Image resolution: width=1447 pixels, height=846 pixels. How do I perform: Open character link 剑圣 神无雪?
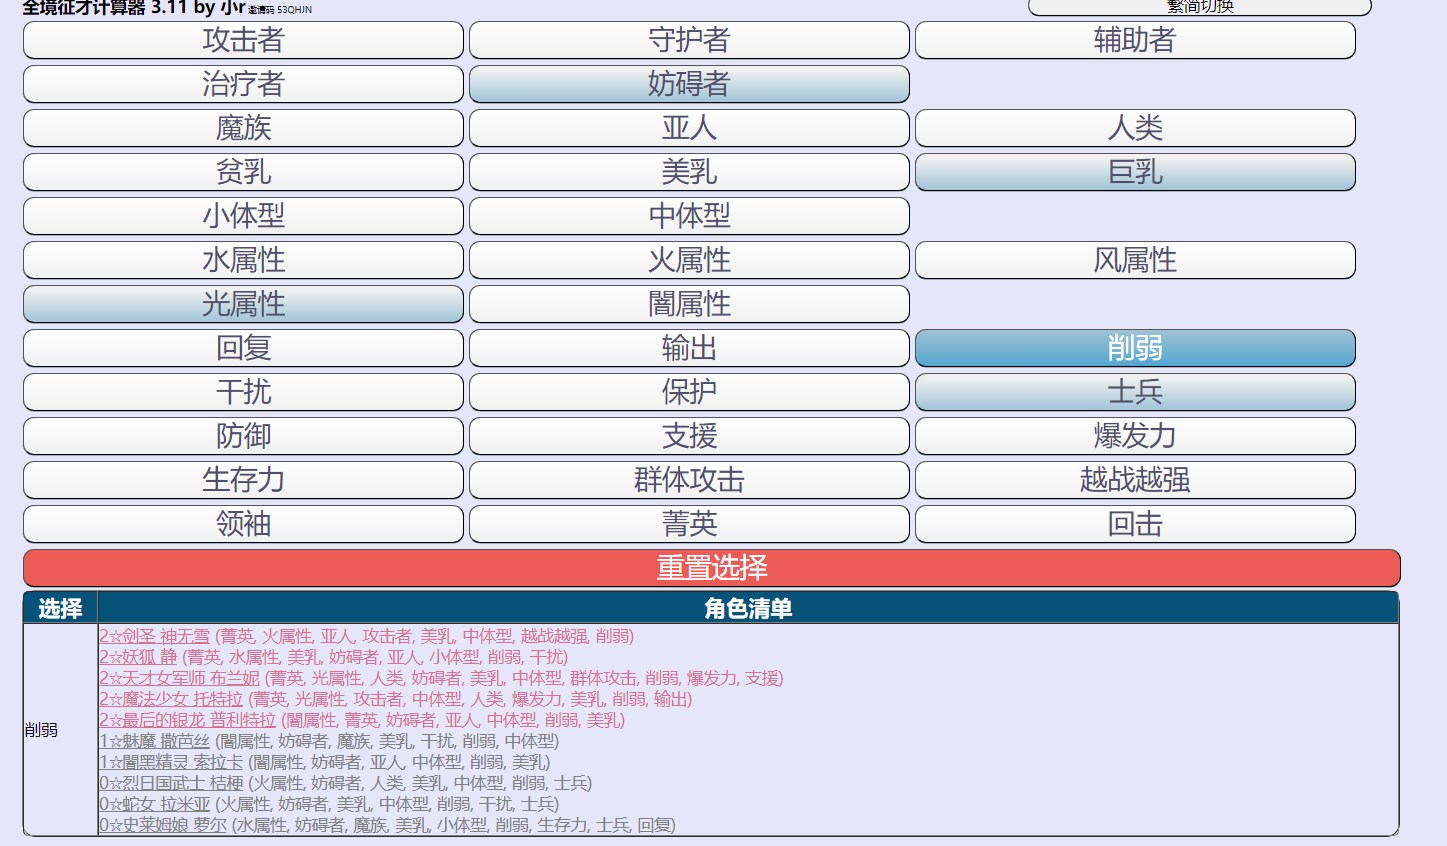(155, 636)
